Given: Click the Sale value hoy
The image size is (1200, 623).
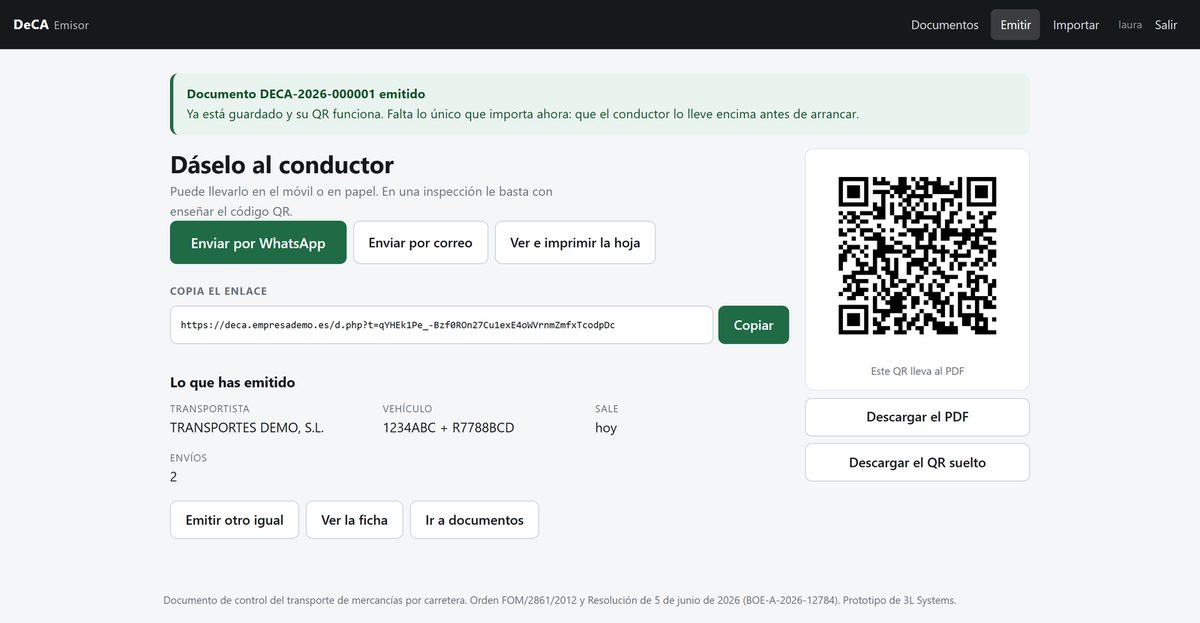Looking at the screenshot, I should [x=606, y=428].
